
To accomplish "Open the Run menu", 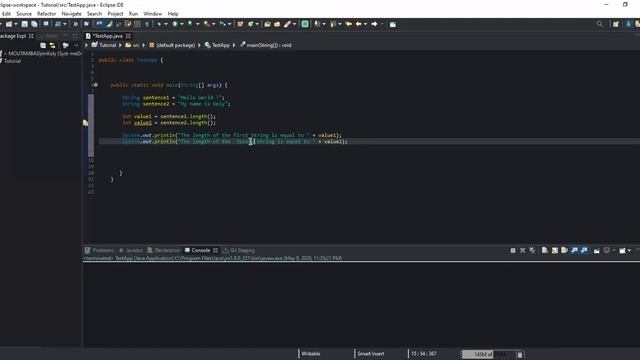I will click(x=133, y=13).
